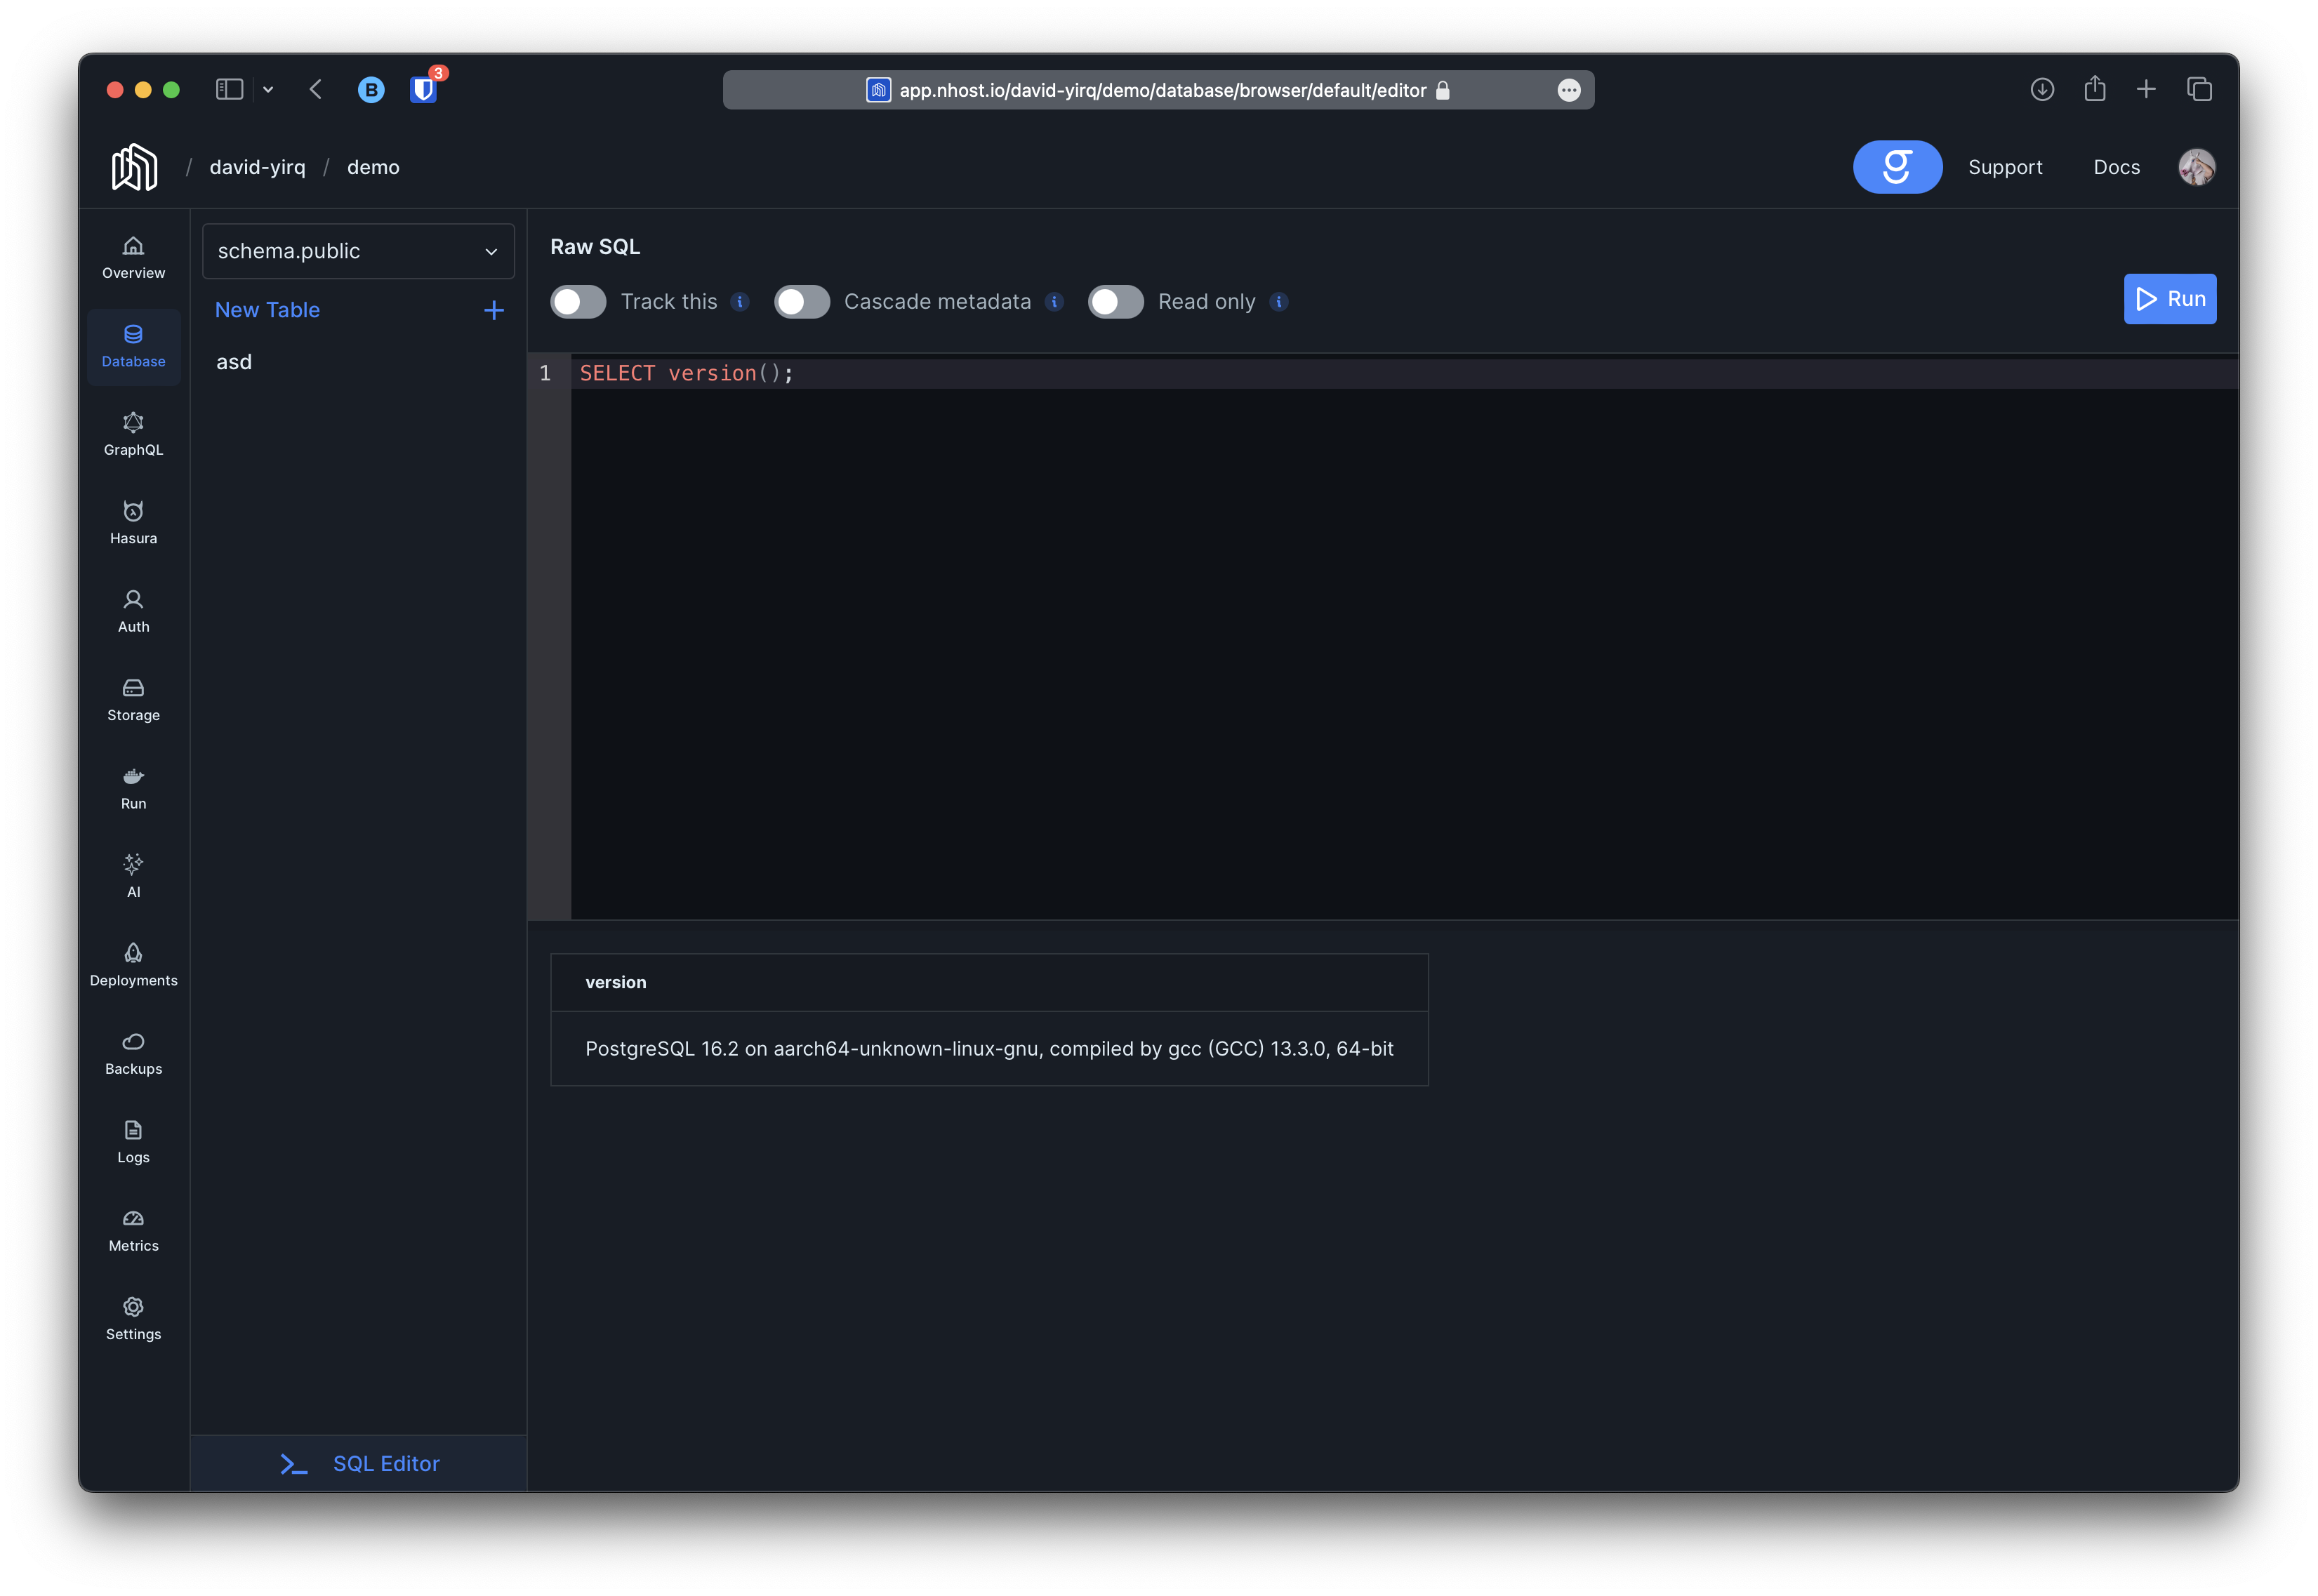
Task: Open the Backups cloud icon
Action: (x=133, y=1053)
